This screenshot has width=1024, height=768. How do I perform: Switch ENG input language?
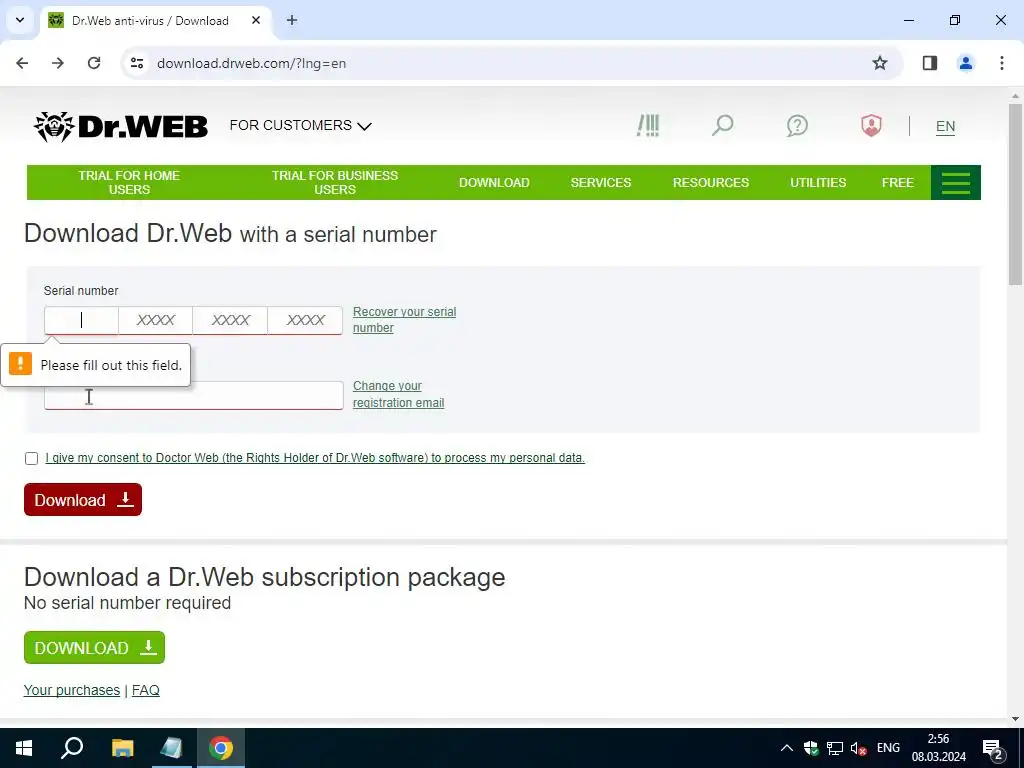tap(888, 748)
